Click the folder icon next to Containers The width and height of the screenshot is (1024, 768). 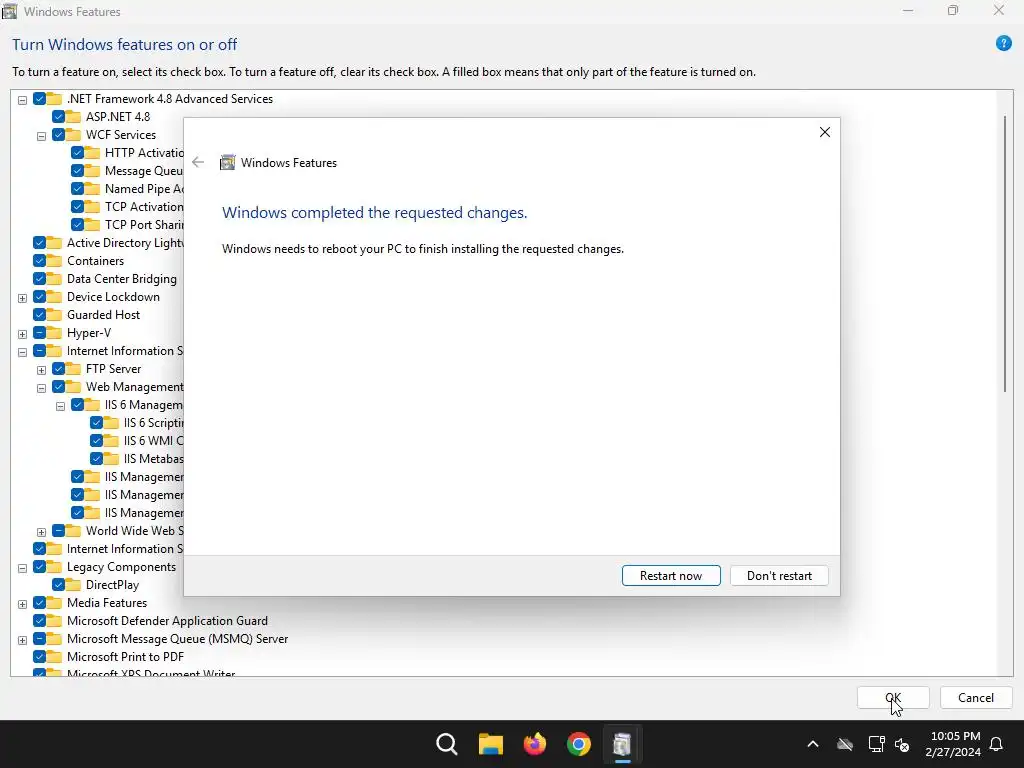(55, 261)
